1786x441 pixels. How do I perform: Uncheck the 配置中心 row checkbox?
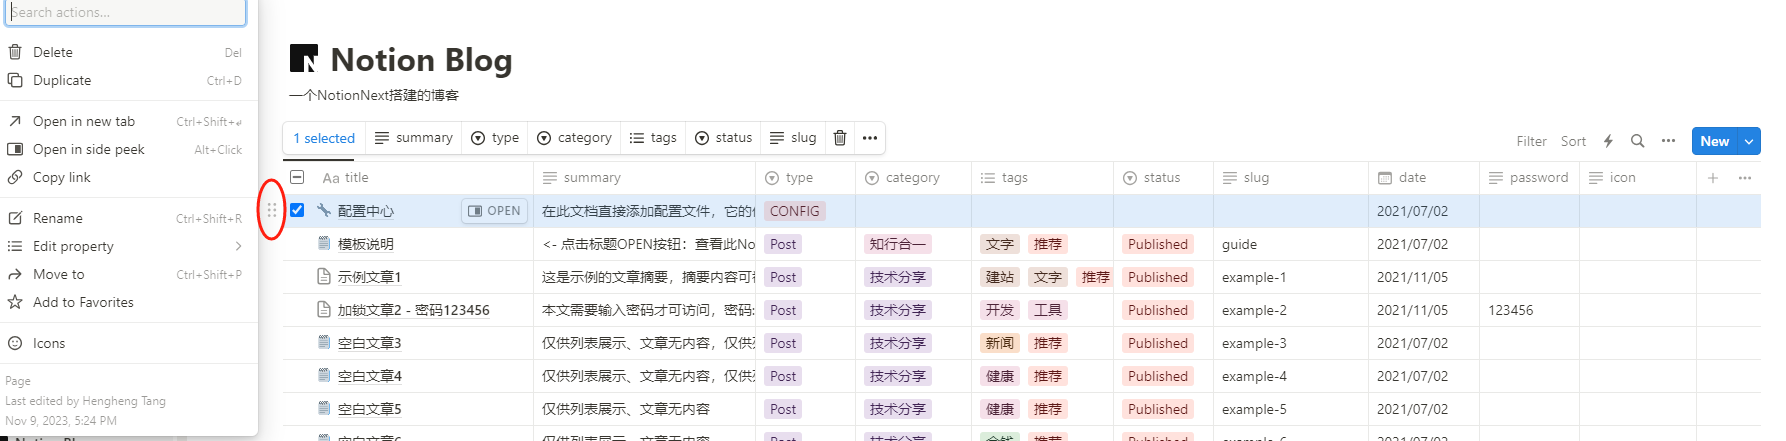pyautogui.click(x=297, y=210)
